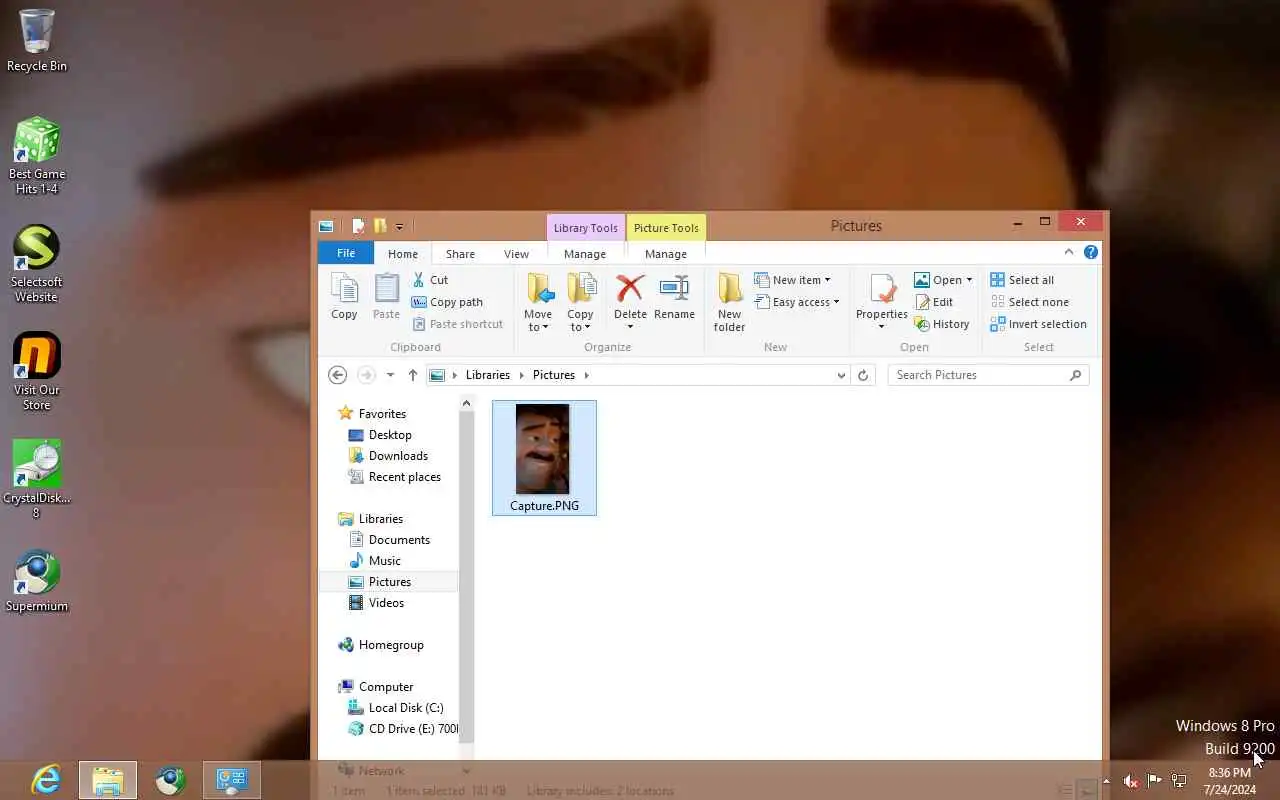Refresh the Pictures folder view
This screenshot has width=1280, height=800.
coord(863,375)
